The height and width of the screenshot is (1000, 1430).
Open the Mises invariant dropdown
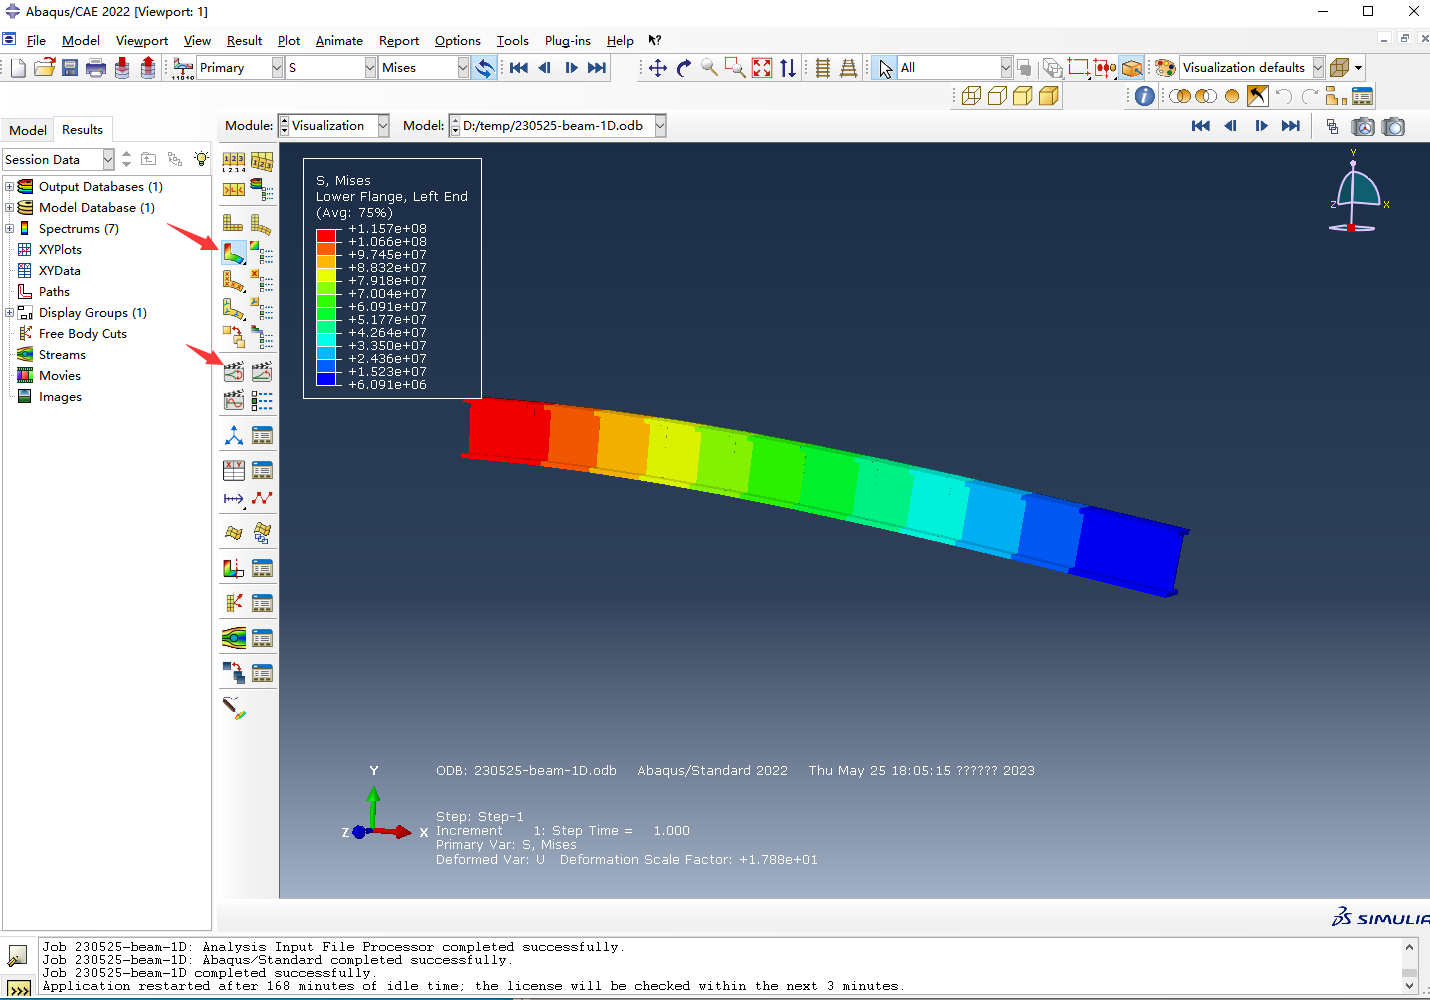(x=463, y=68)
